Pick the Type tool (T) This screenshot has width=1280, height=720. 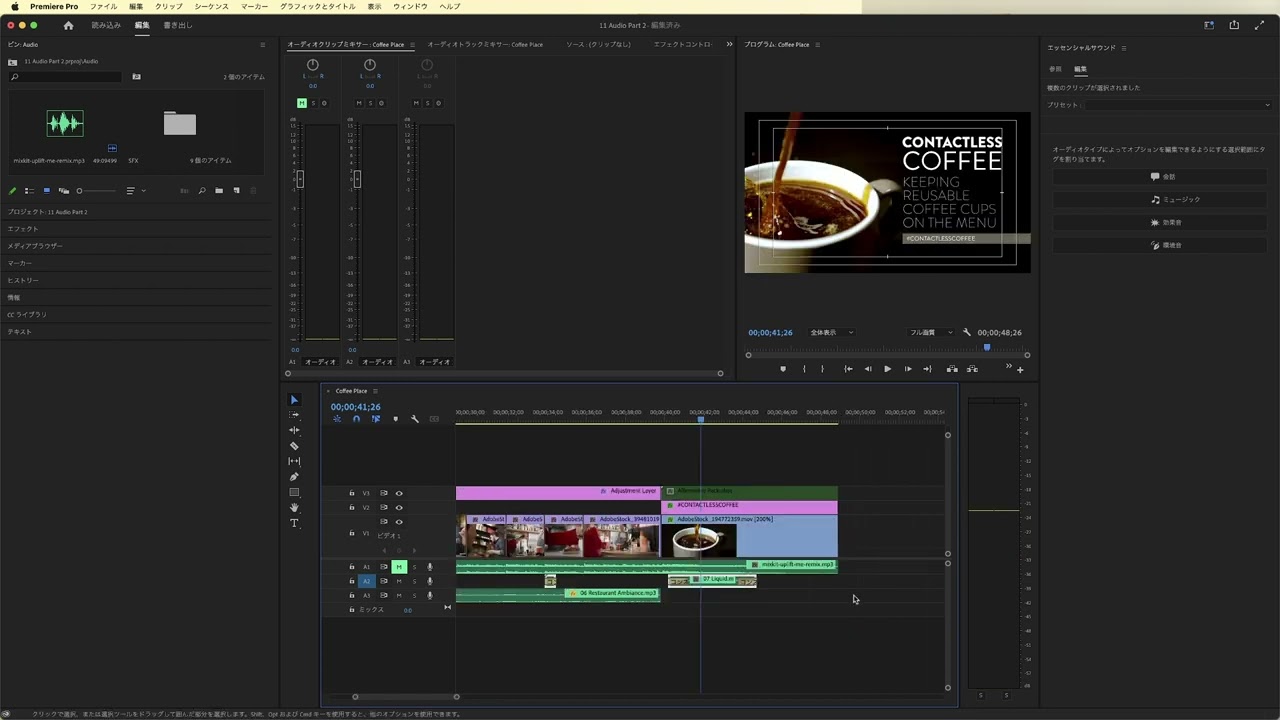tap(294, 523)
